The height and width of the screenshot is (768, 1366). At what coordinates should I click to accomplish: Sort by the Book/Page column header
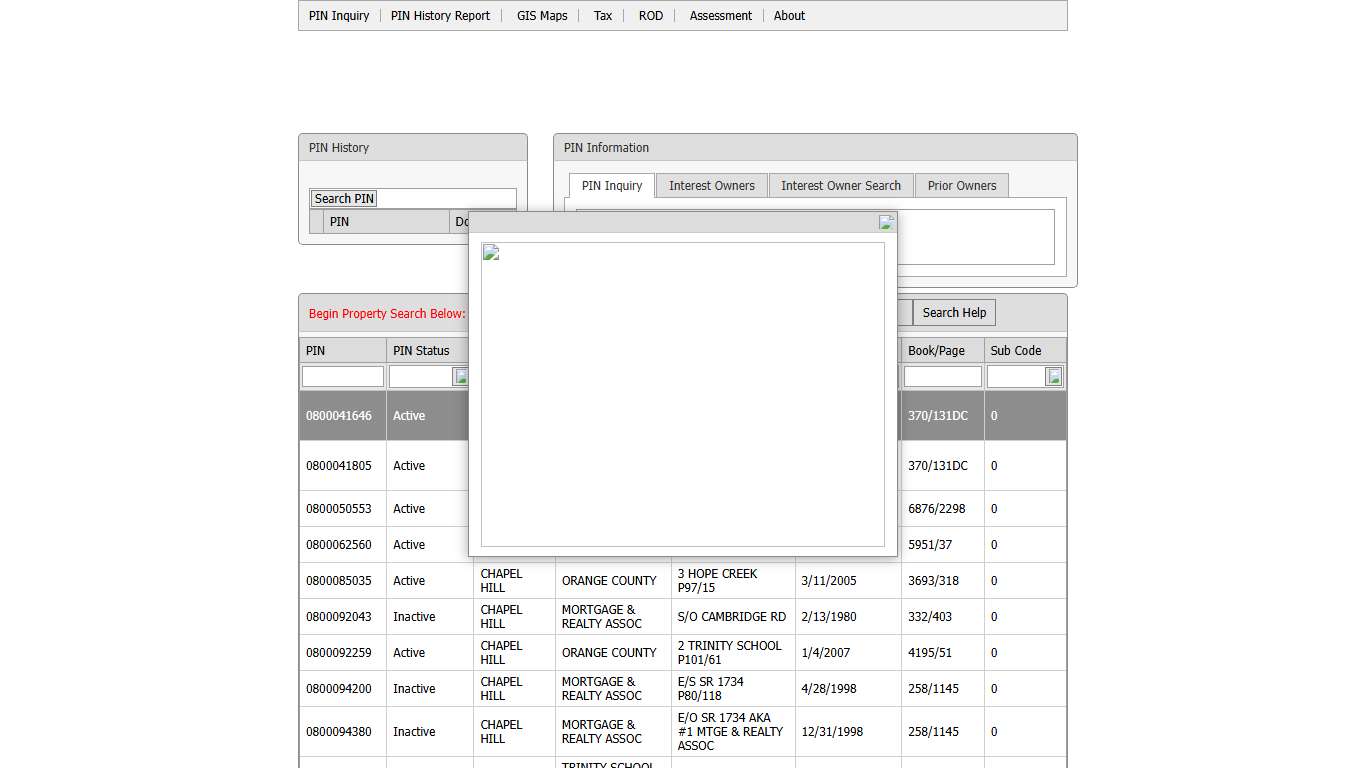point(936,351)
